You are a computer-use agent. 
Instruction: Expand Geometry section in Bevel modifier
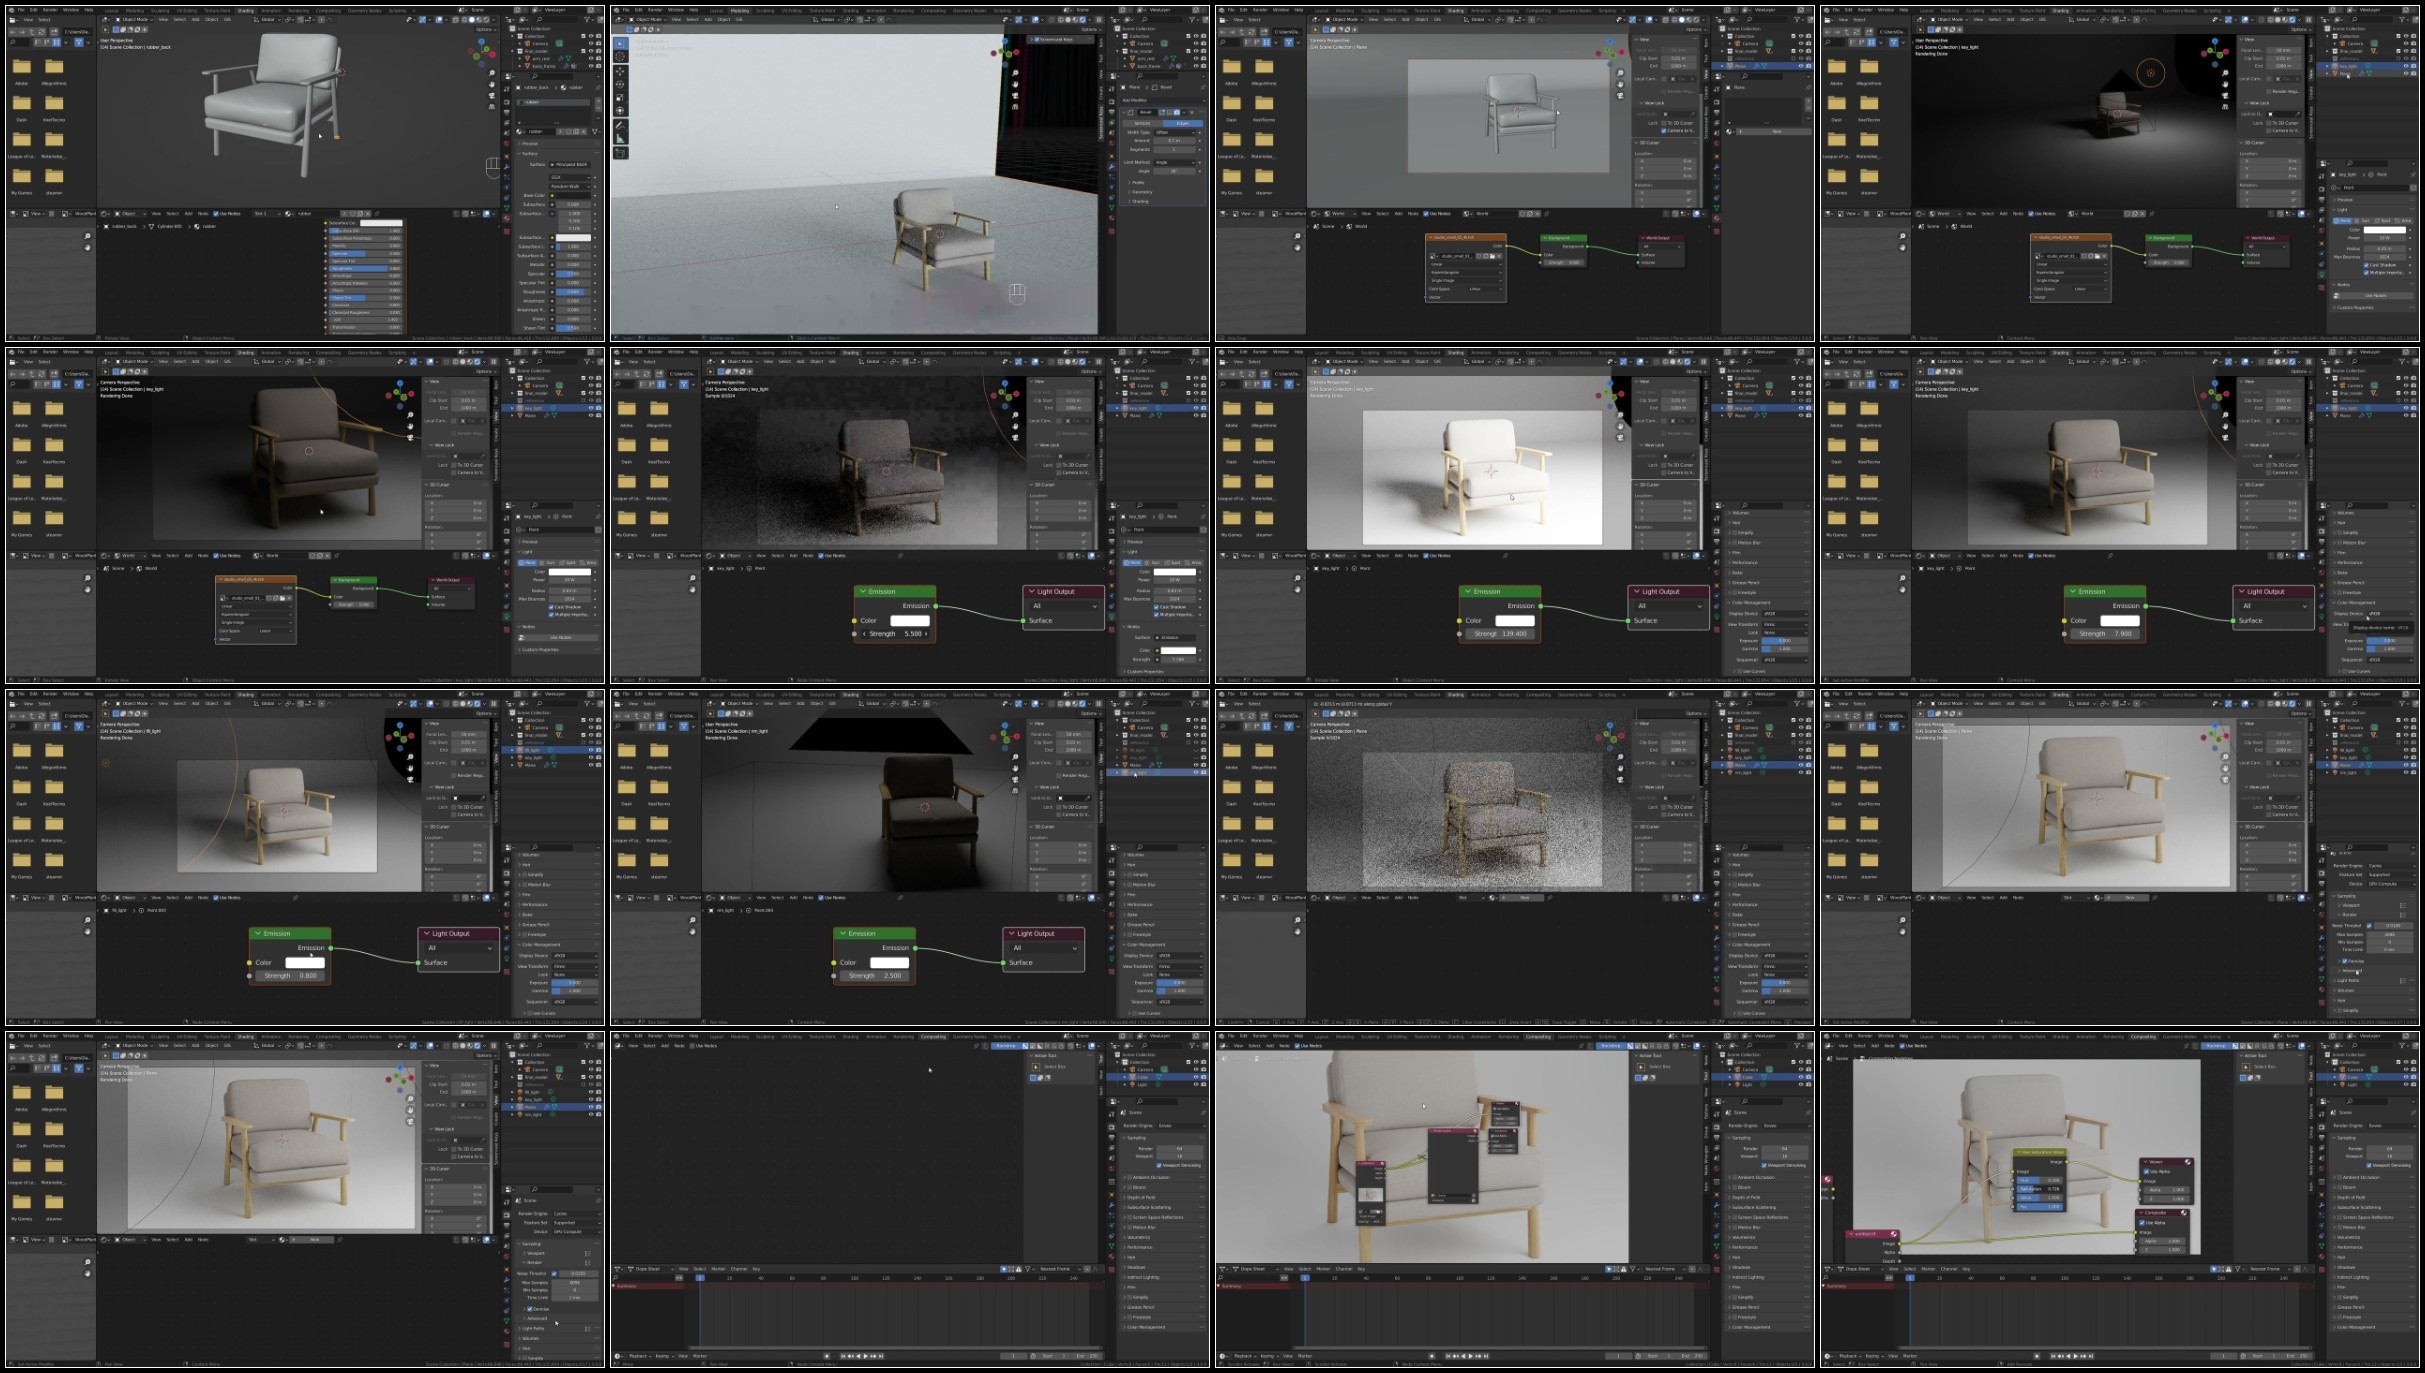click(1140, 192)
